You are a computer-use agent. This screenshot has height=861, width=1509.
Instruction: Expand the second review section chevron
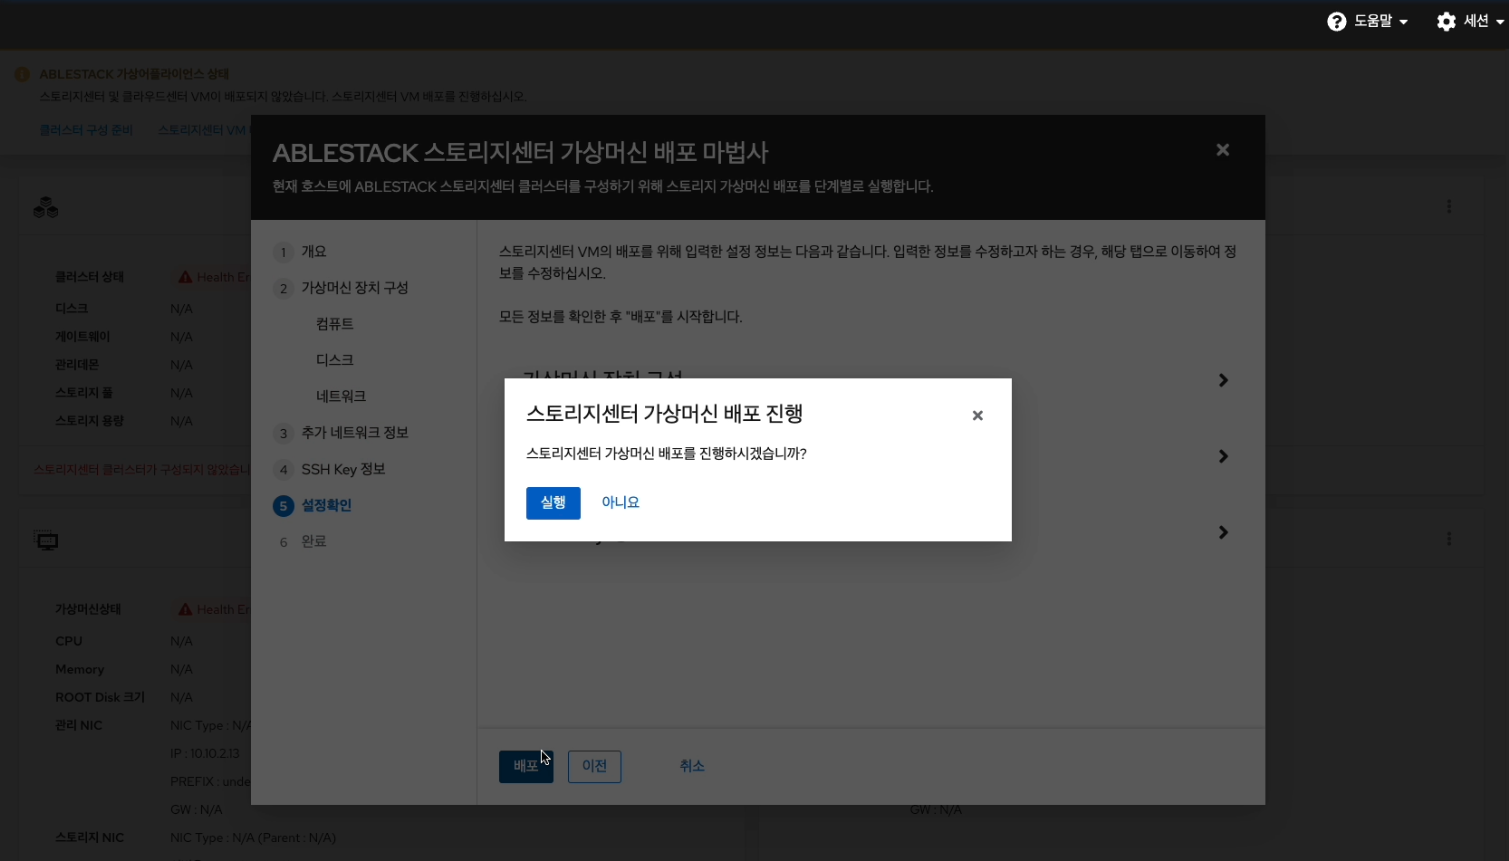[1223, 456]
